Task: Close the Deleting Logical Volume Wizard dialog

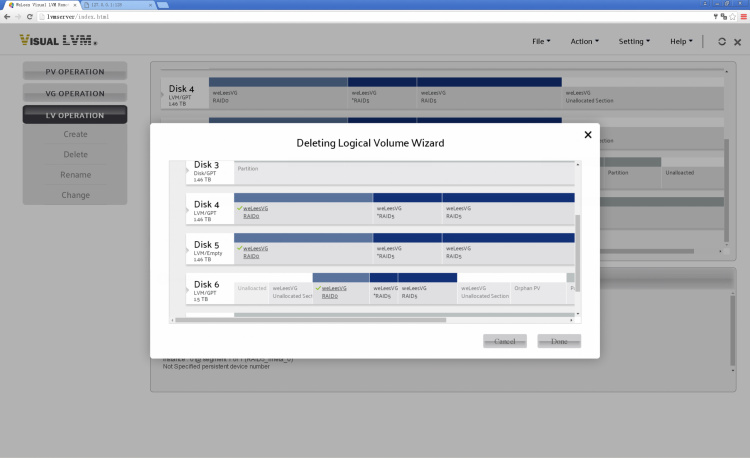Action: [x=587, y=135]
